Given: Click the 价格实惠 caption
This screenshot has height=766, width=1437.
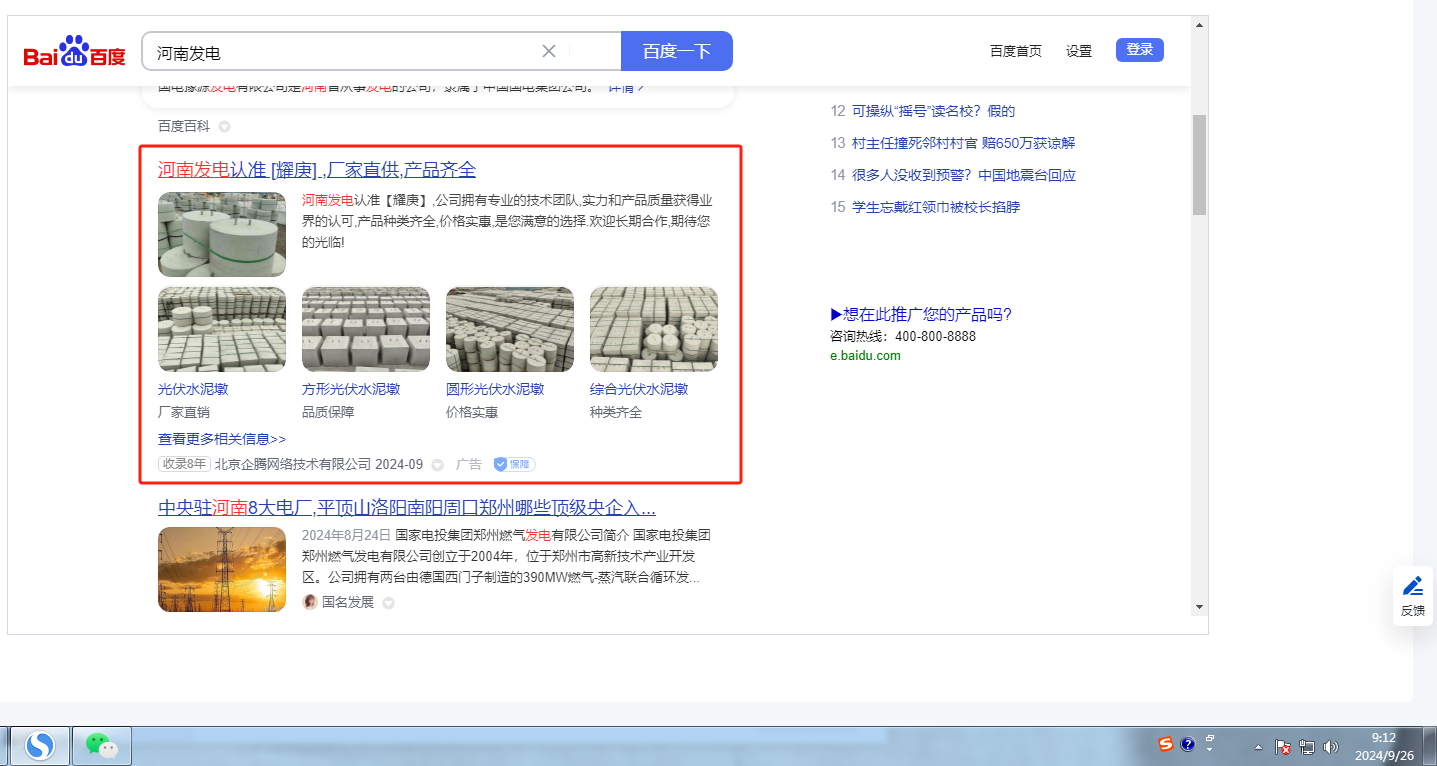Looking at the screenshot, I should (472, 412).
